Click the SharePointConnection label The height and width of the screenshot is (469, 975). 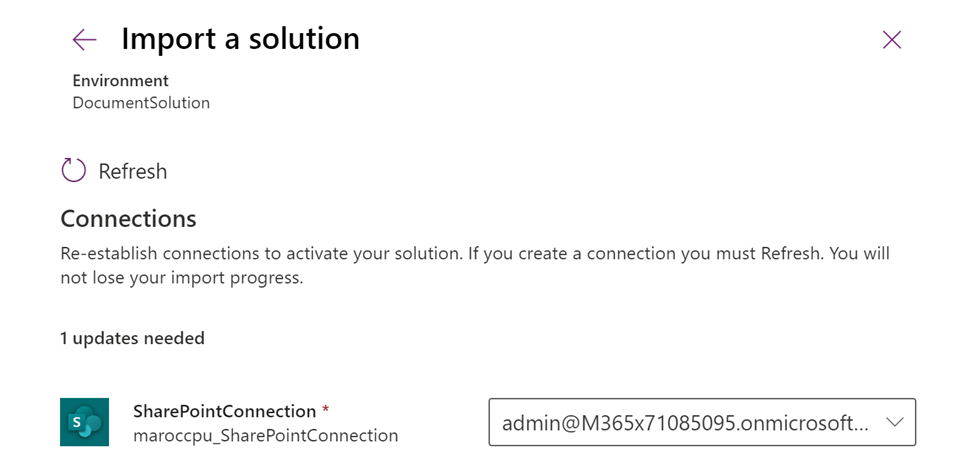click(224, 411)
